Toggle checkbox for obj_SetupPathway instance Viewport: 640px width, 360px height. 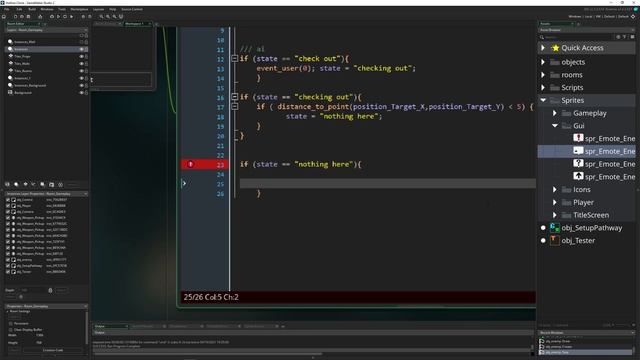[x=8, y=266]
